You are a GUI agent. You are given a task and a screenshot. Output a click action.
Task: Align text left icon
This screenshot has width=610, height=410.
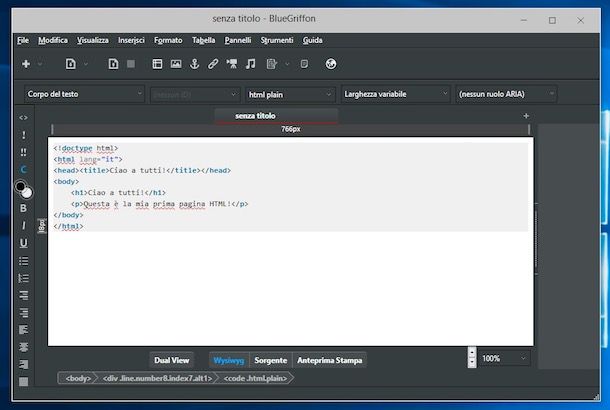(x=23, y=330)
